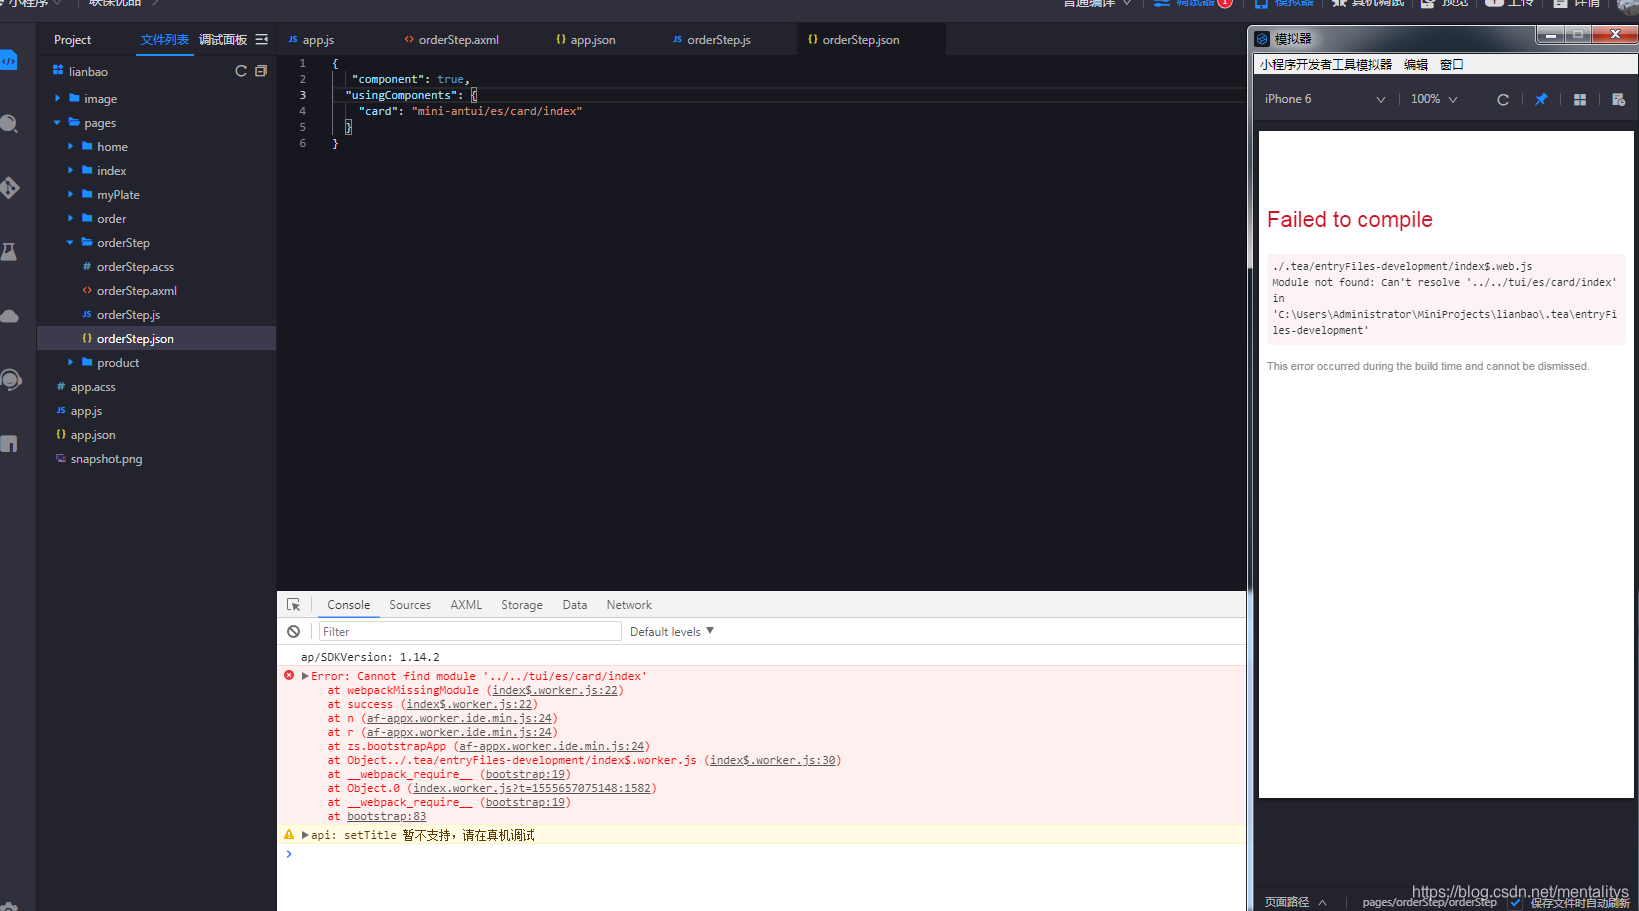Expand the image folder
The image size is (1639, 911).
click(57, 99)
